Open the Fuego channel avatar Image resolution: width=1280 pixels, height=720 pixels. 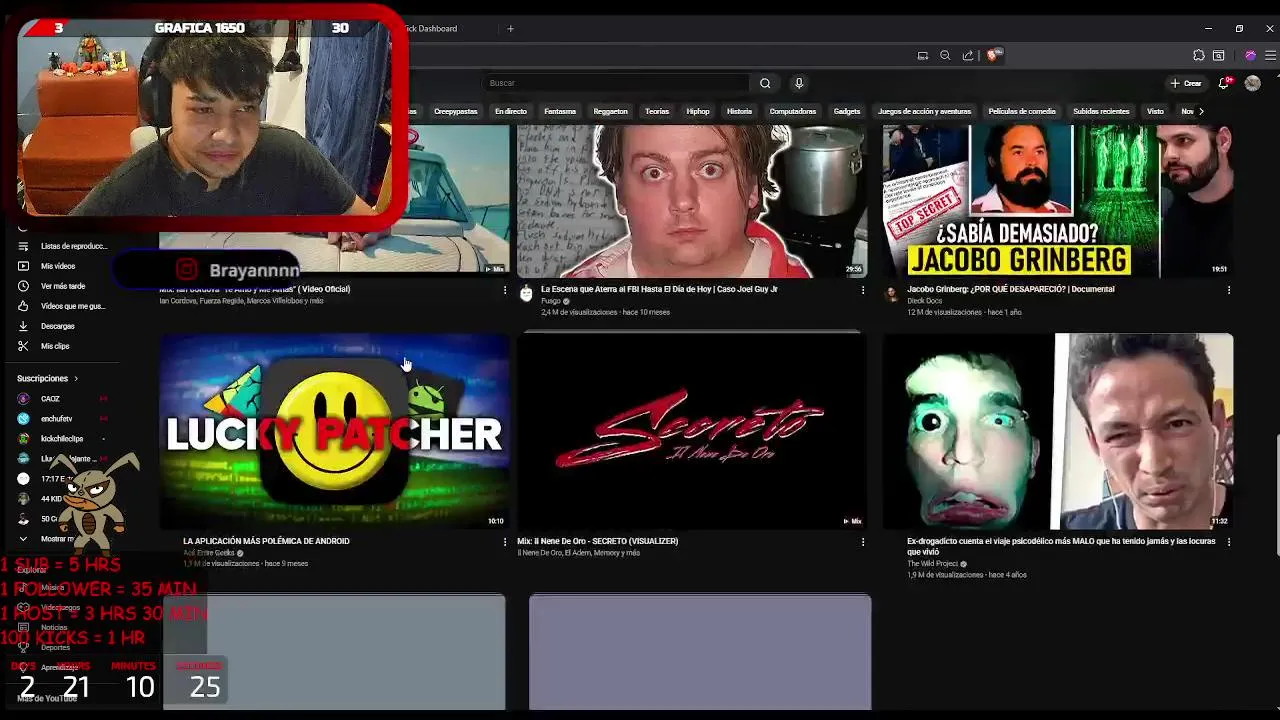click(526, 294)
